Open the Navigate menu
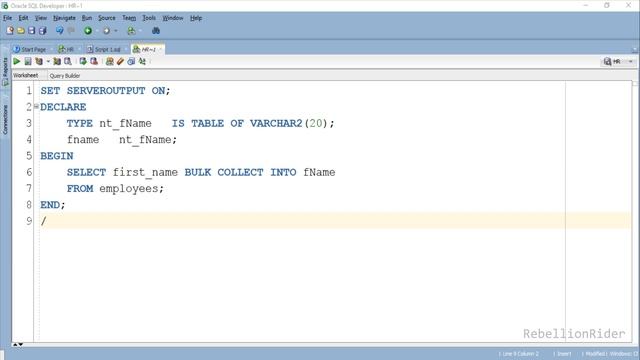 [64, 18]
